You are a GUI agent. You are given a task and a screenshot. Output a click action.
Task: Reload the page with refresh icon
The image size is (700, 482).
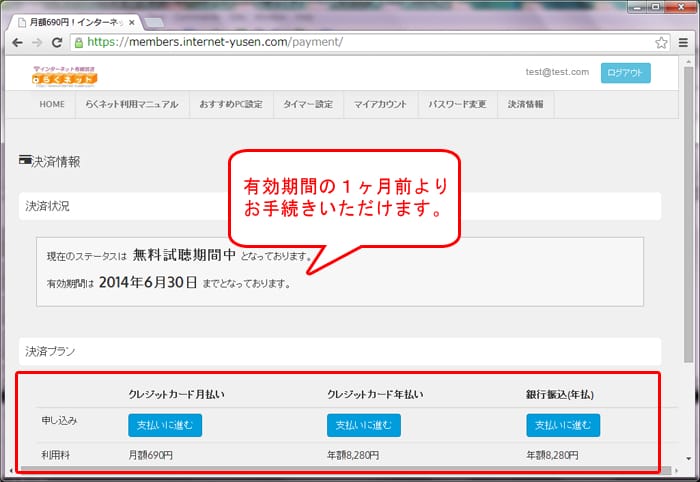tap(58, 43)
